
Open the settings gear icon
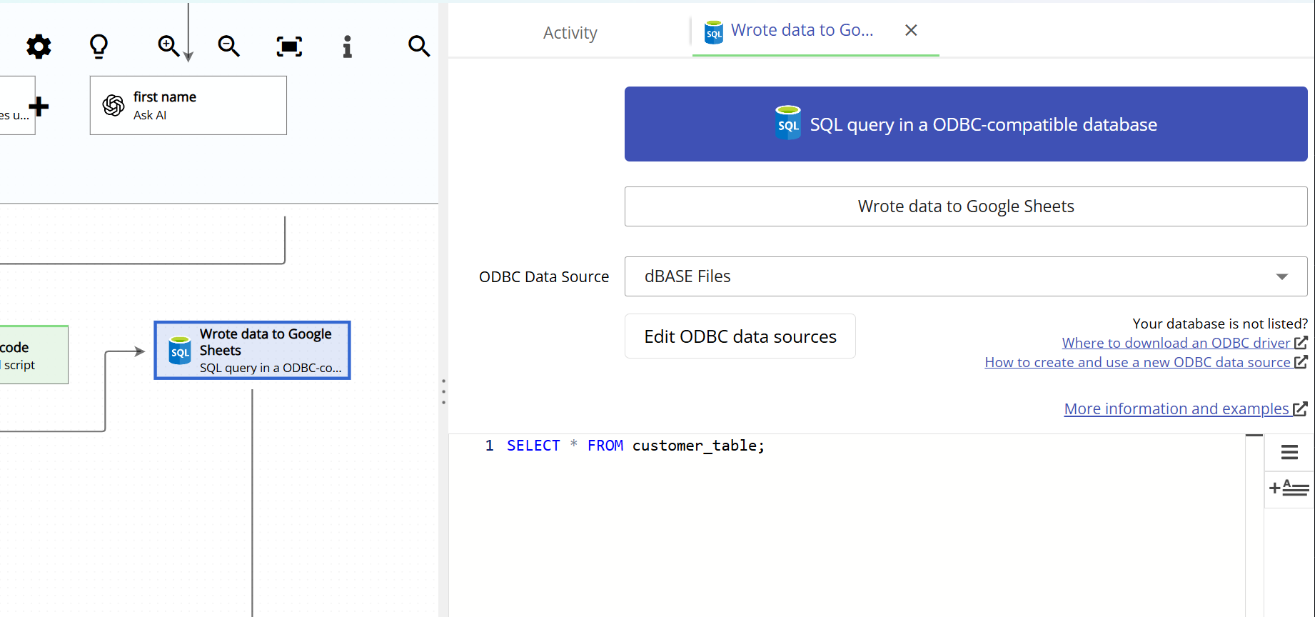39,46
